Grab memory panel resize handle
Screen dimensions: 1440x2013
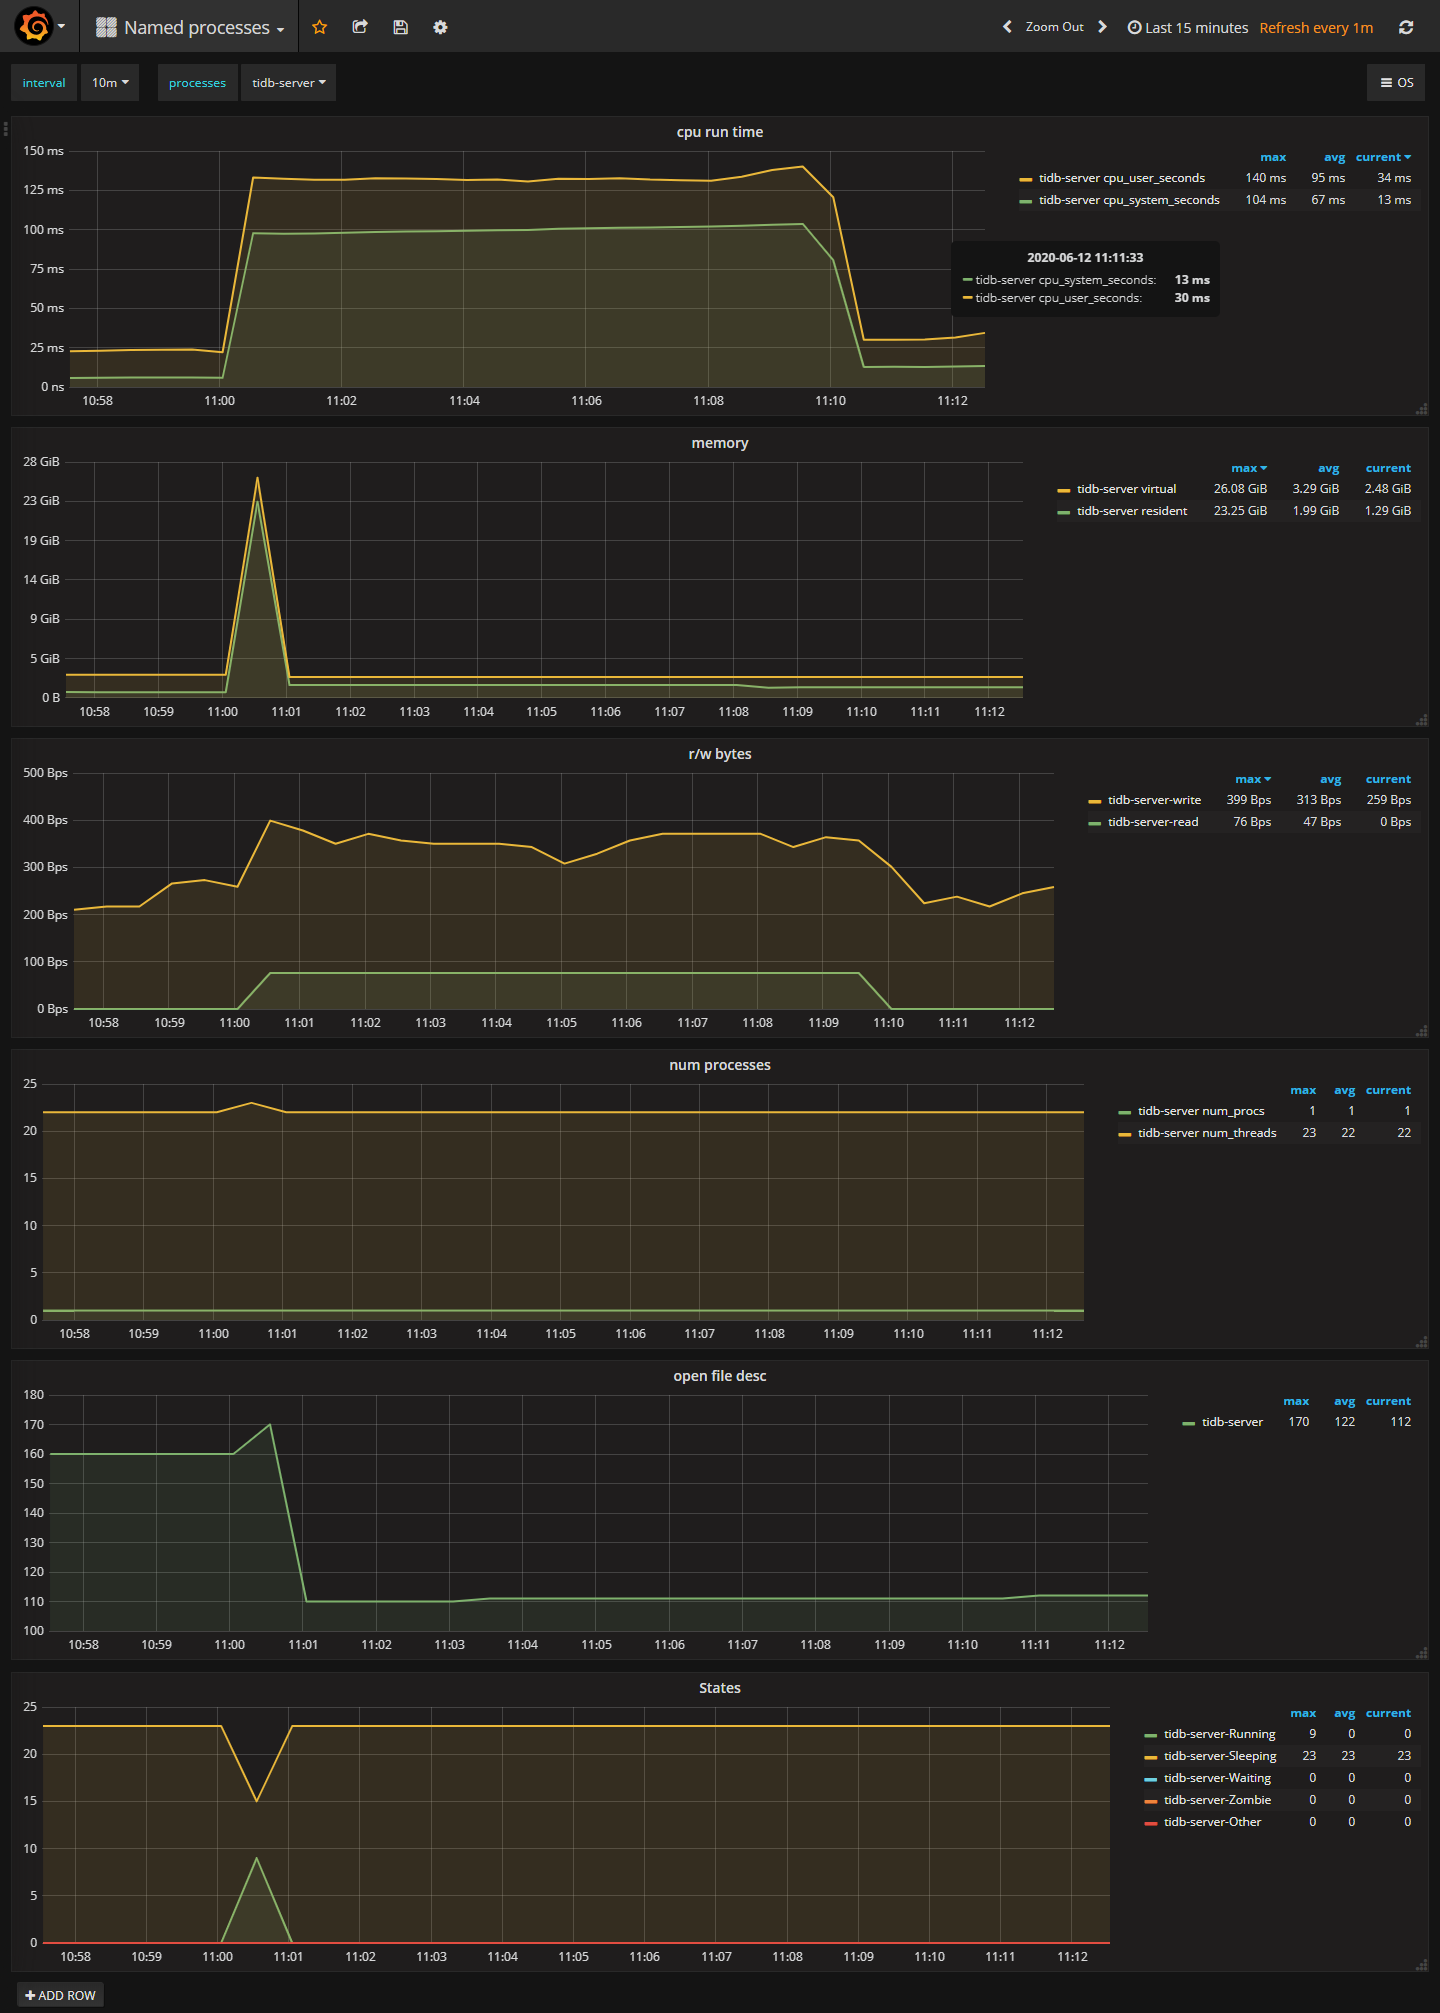coord(1422,720)
